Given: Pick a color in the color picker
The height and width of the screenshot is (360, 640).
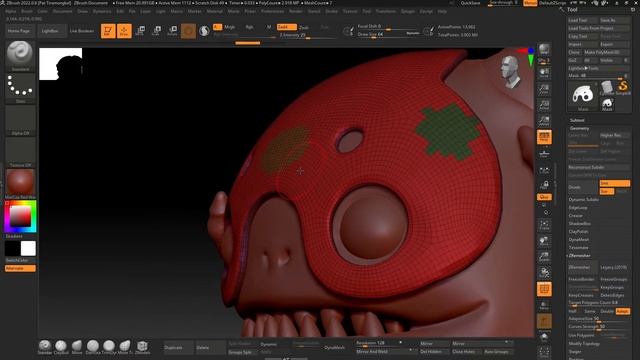Looking at the screenshot, I should click(20, 217).
